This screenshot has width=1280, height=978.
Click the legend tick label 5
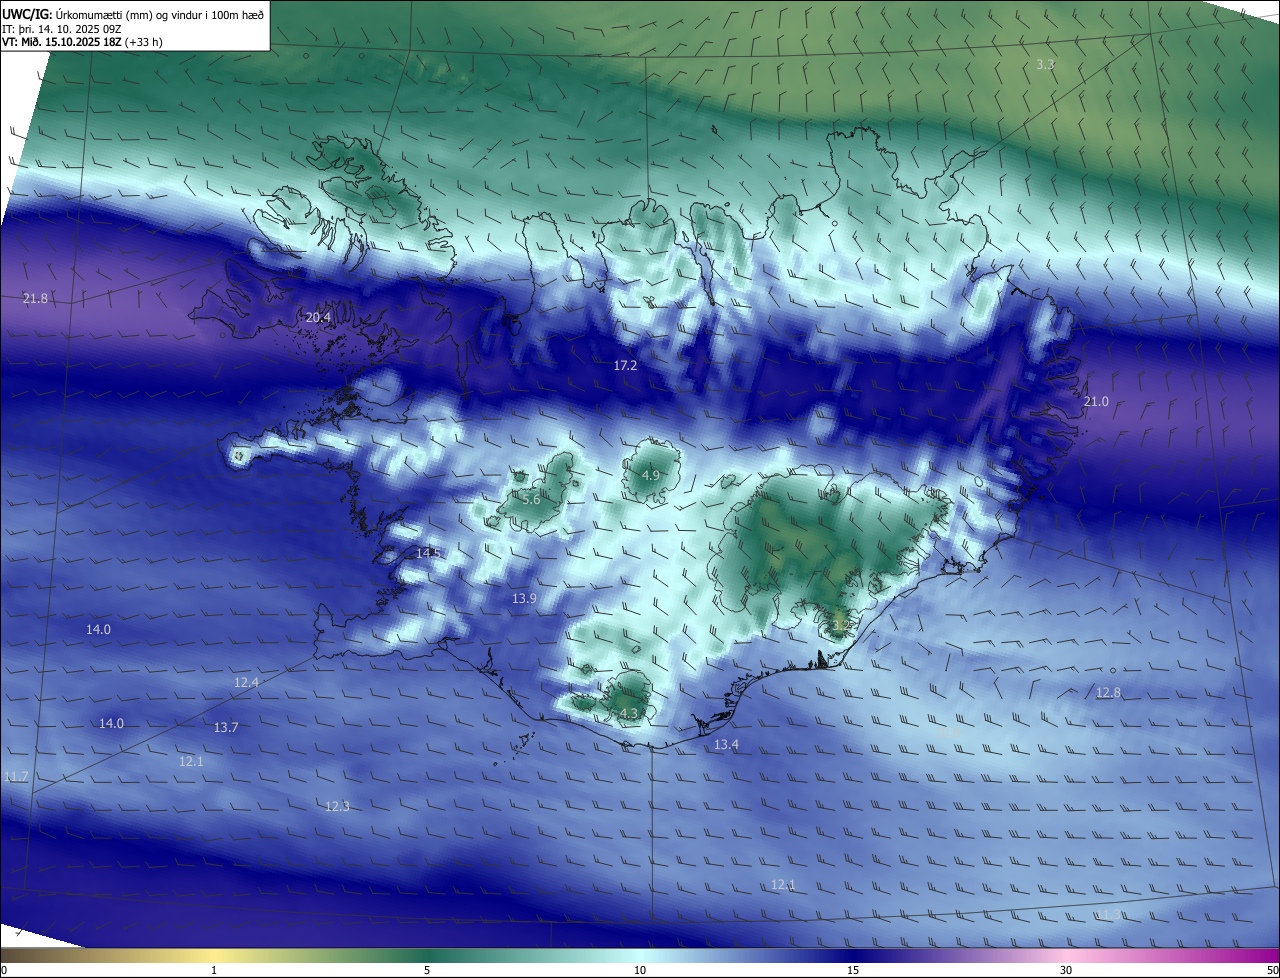point(427,970)
